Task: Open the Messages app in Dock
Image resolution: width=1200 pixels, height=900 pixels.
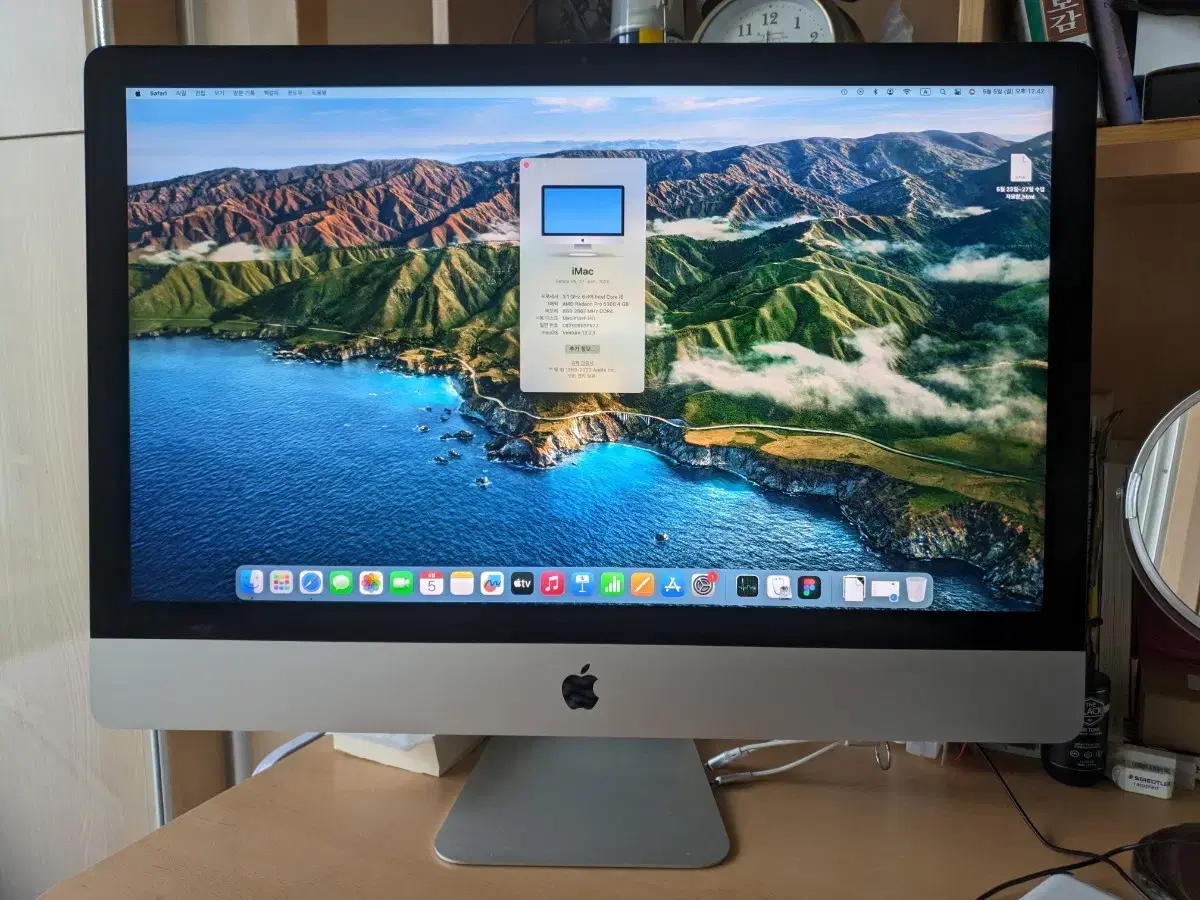Action: 341,582
